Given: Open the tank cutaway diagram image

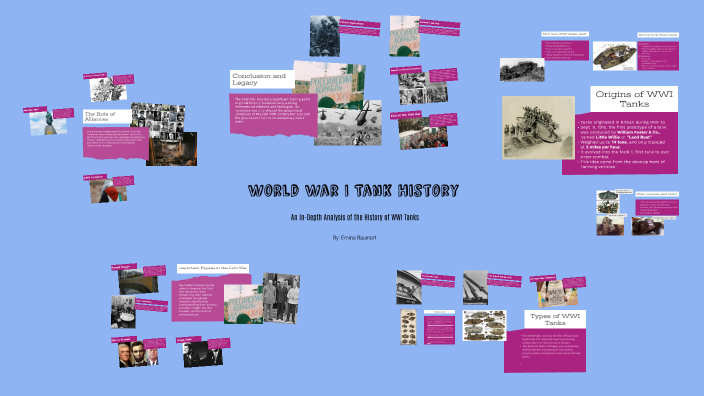Looking at the screenshot, I should tap(614, 56).
